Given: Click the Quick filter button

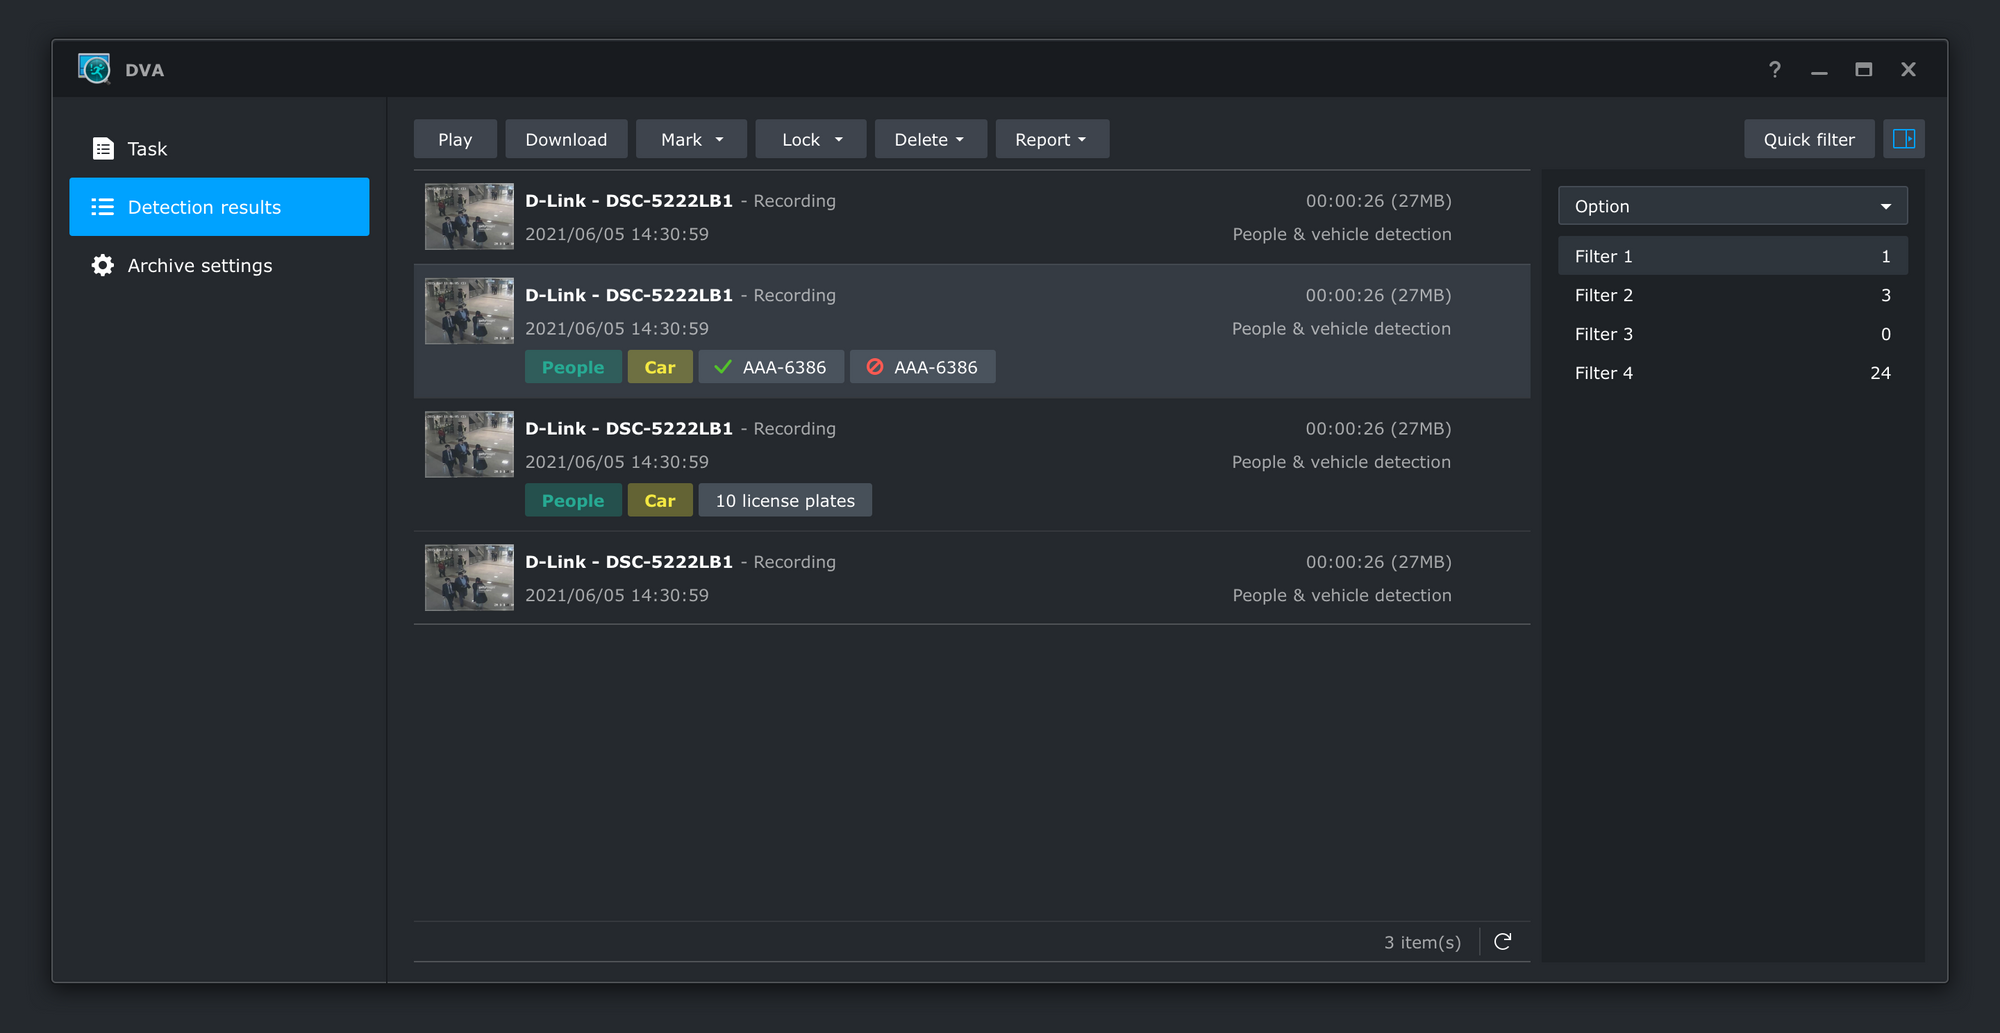Looking at the screenshot, I should (x=1809, y=139).
